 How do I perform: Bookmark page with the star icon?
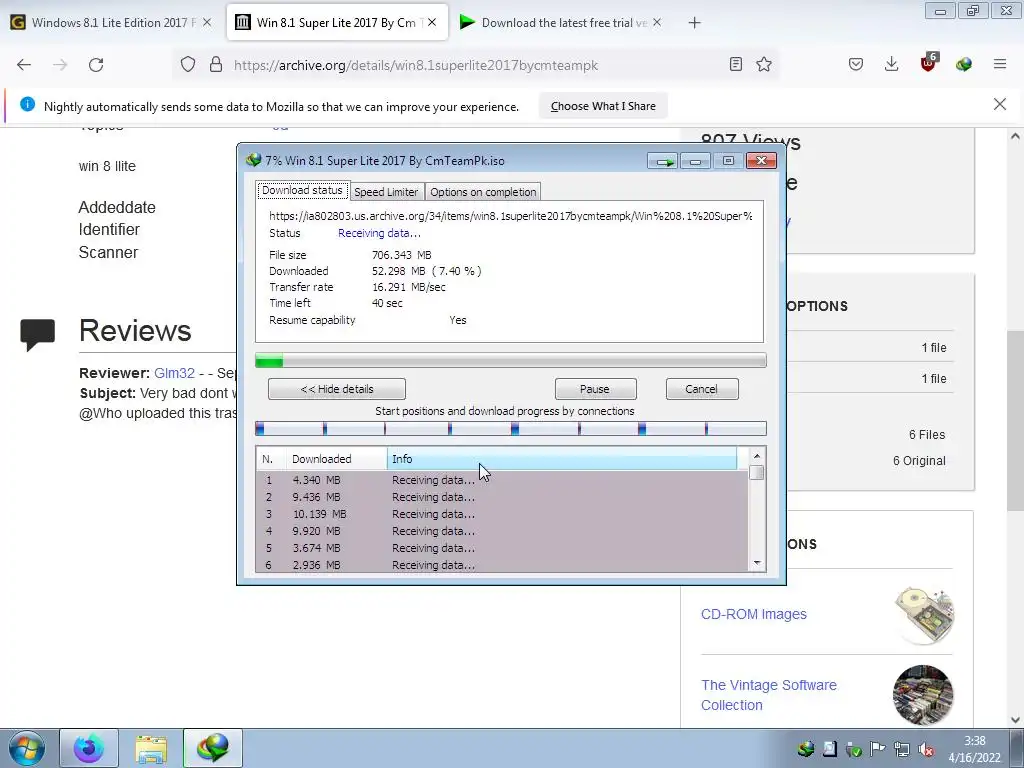tap(764, 64)
